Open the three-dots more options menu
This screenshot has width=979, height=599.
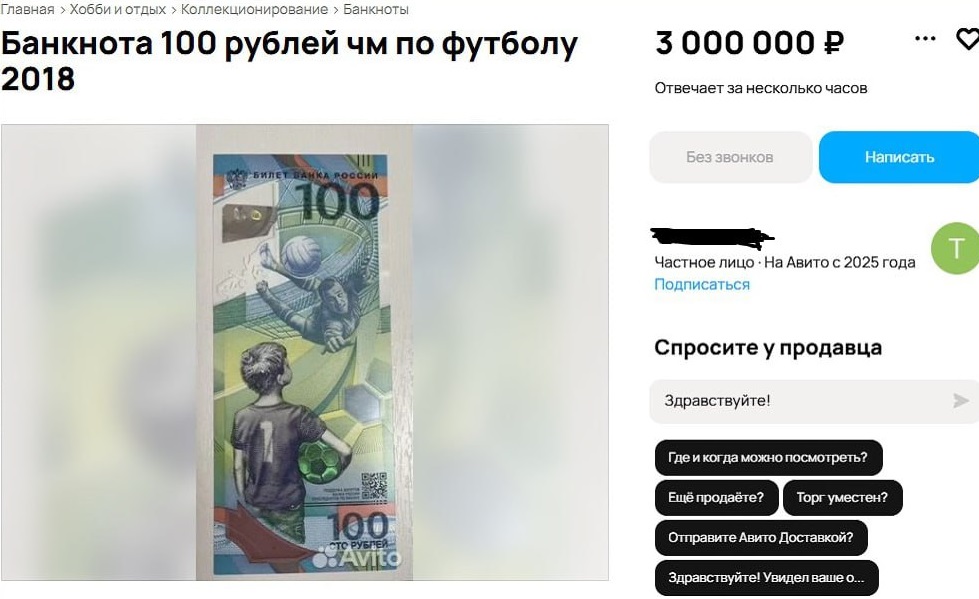click(925, 39)
